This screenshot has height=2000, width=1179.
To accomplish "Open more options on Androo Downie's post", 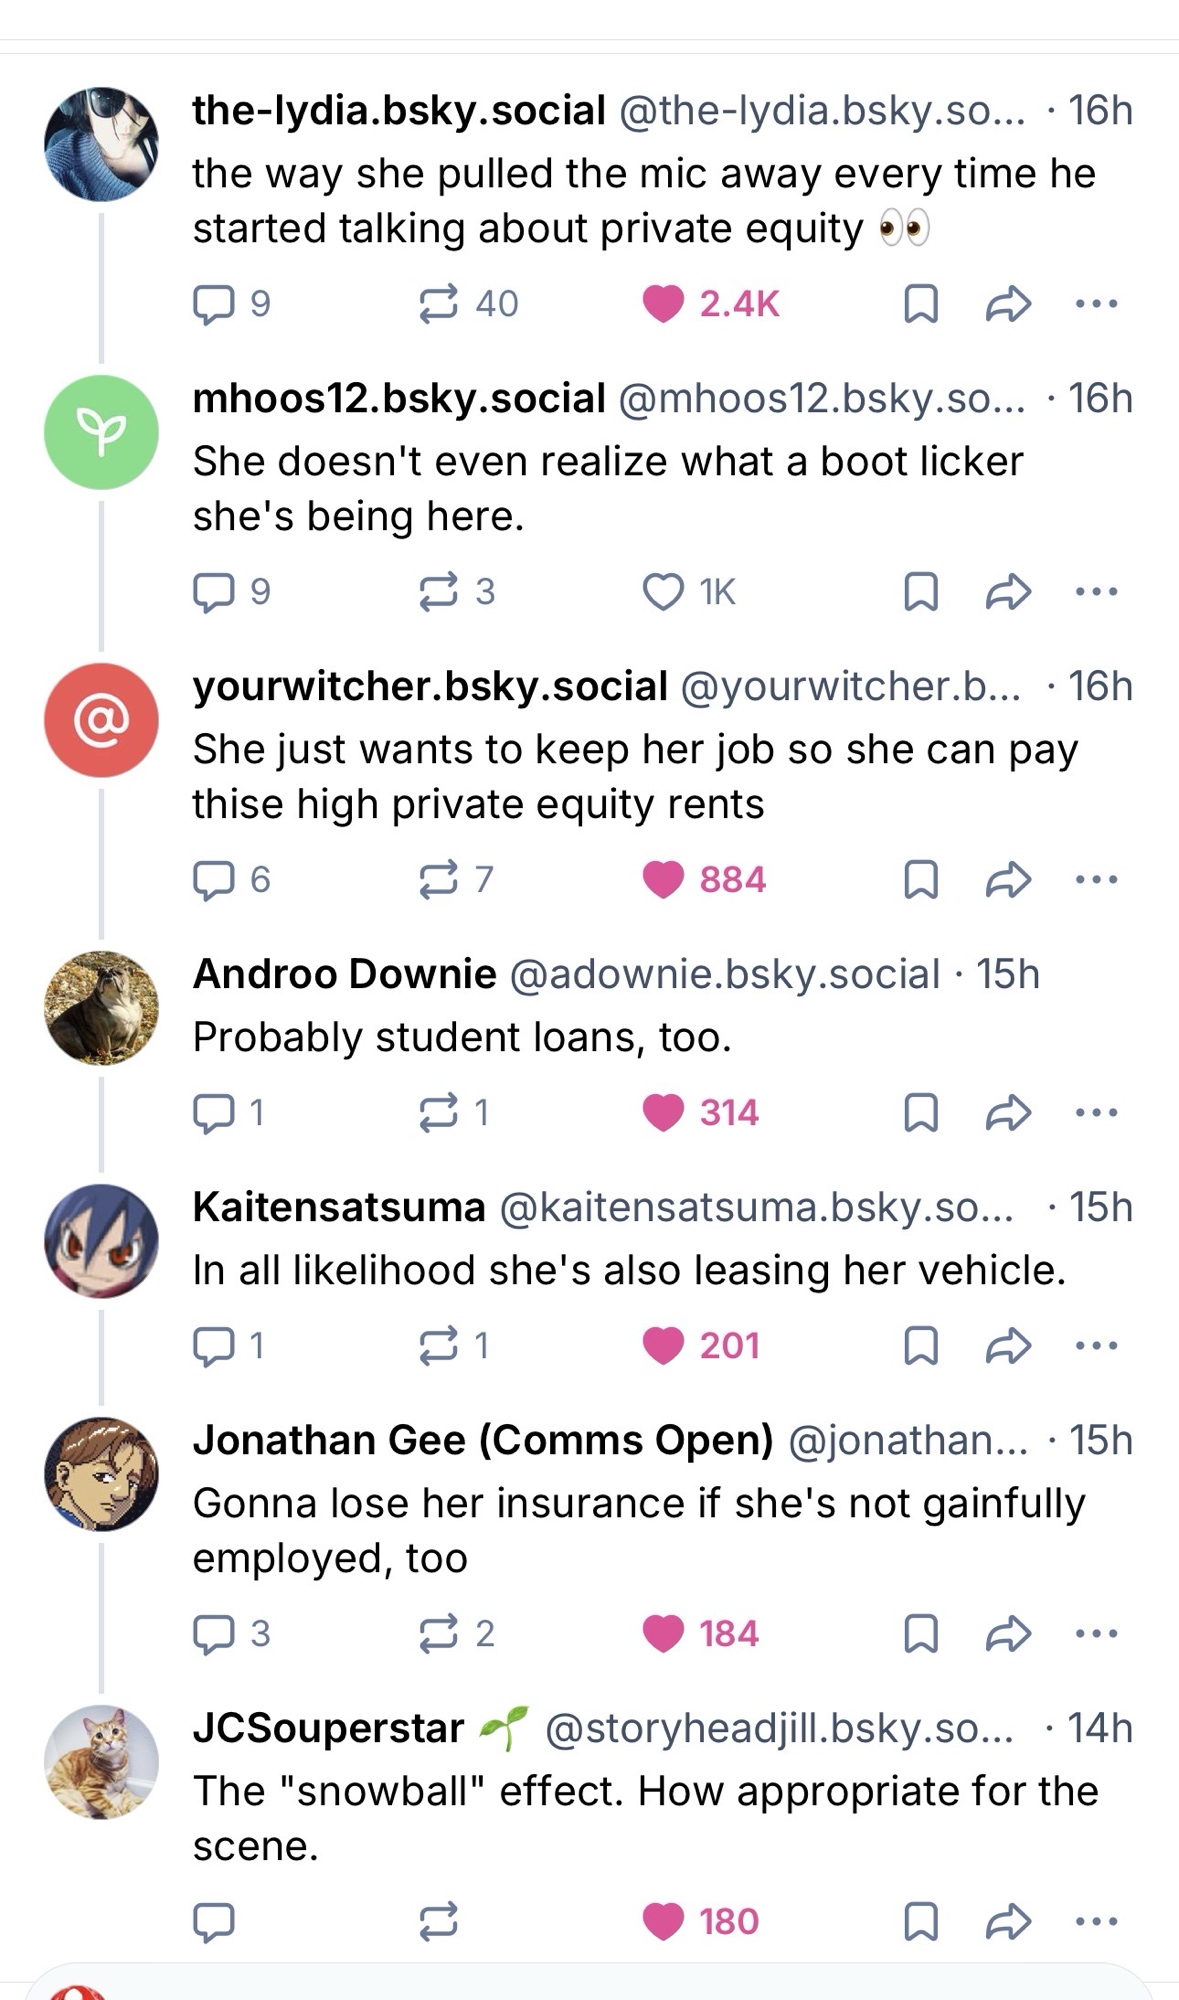I will point(1096,1113).
